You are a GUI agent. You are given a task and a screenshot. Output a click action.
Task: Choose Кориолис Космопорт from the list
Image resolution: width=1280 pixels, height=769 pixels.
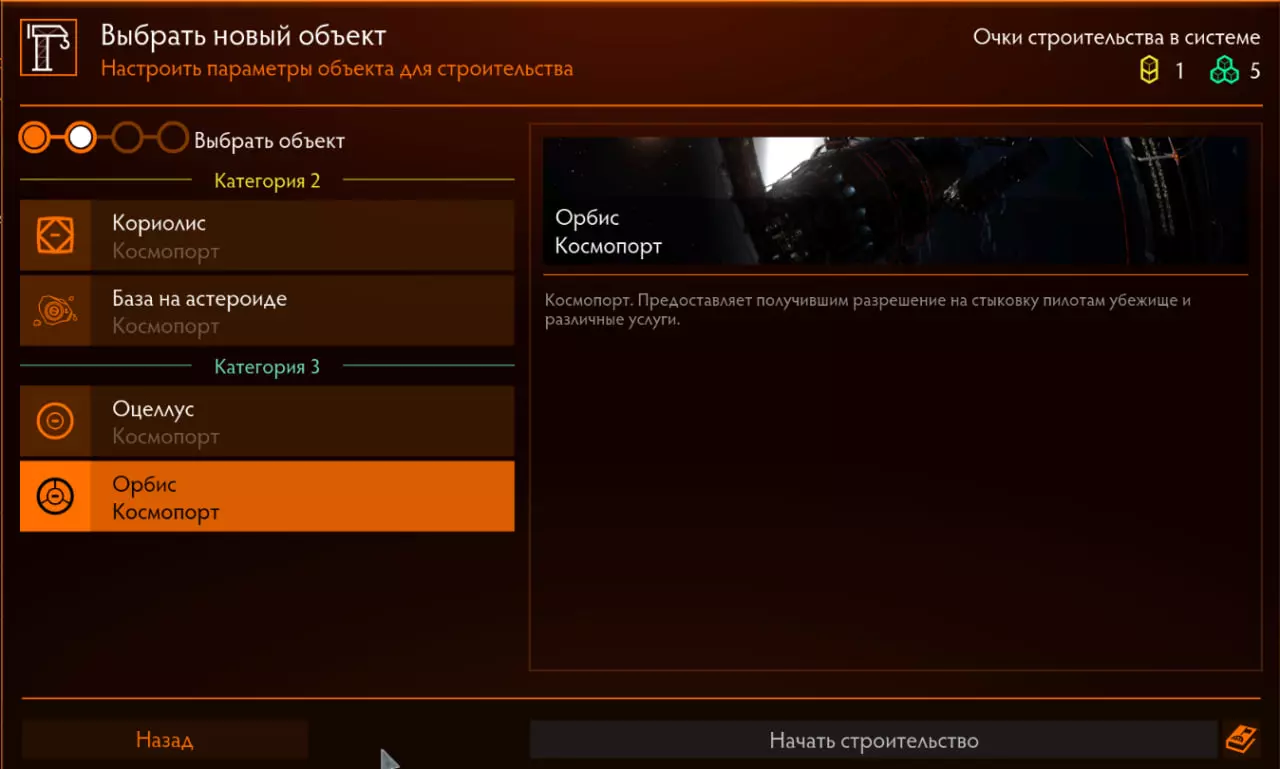coord(267,235)
